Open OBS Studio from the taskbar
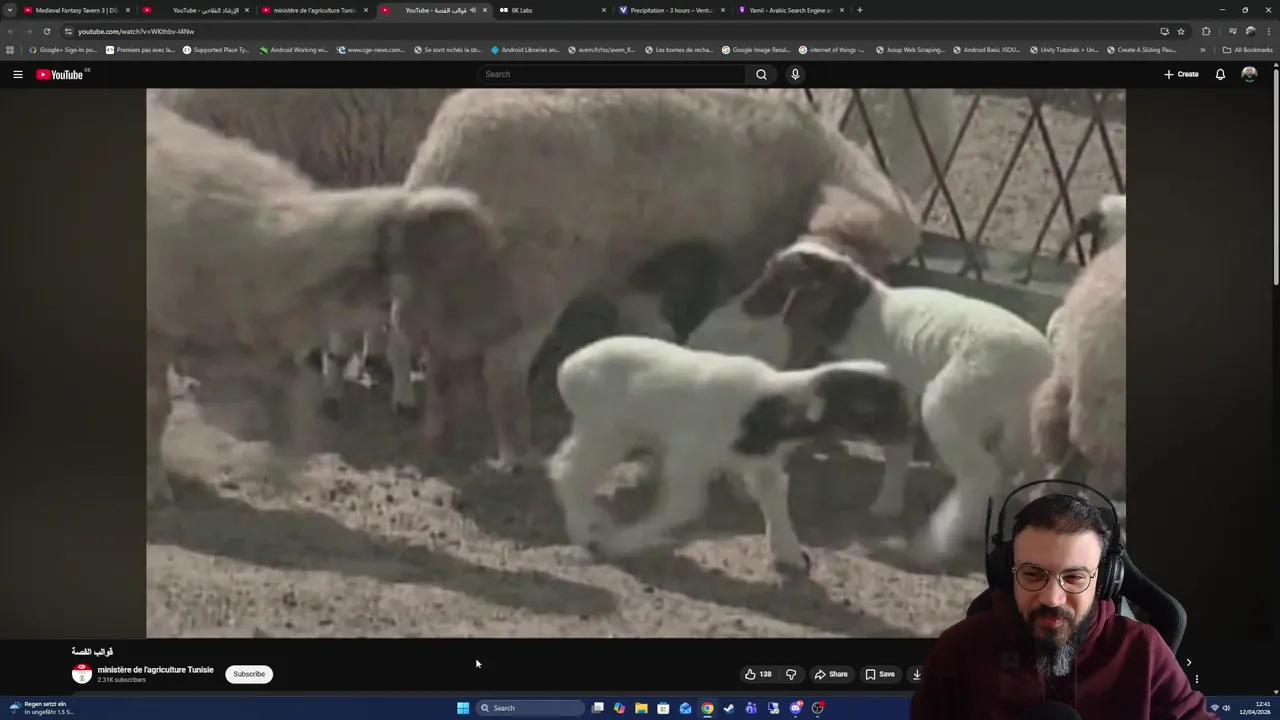 pyautogui.click(x=818, y=708)
